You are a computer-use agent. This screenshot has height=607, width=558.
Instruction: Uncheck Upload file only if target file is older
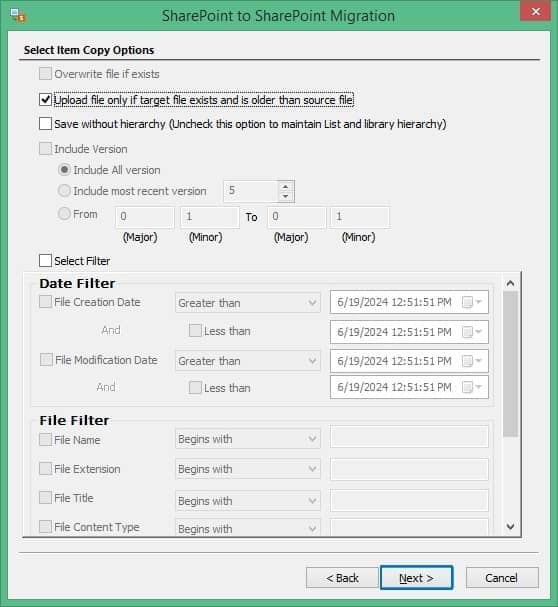tap(45, 99)
